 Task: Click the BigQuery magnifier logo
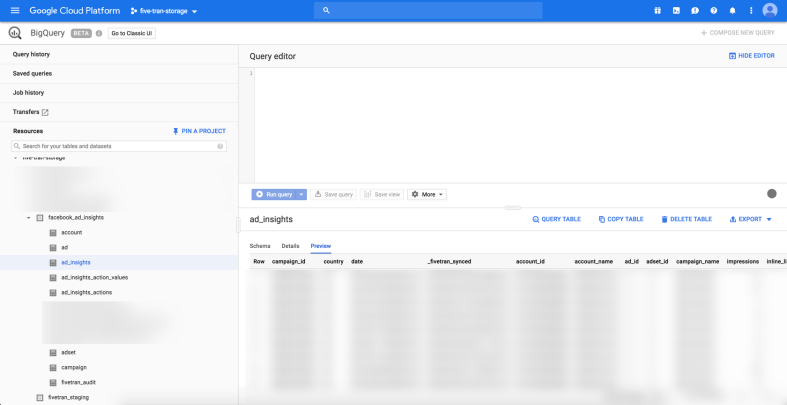[x=15, y=33]
